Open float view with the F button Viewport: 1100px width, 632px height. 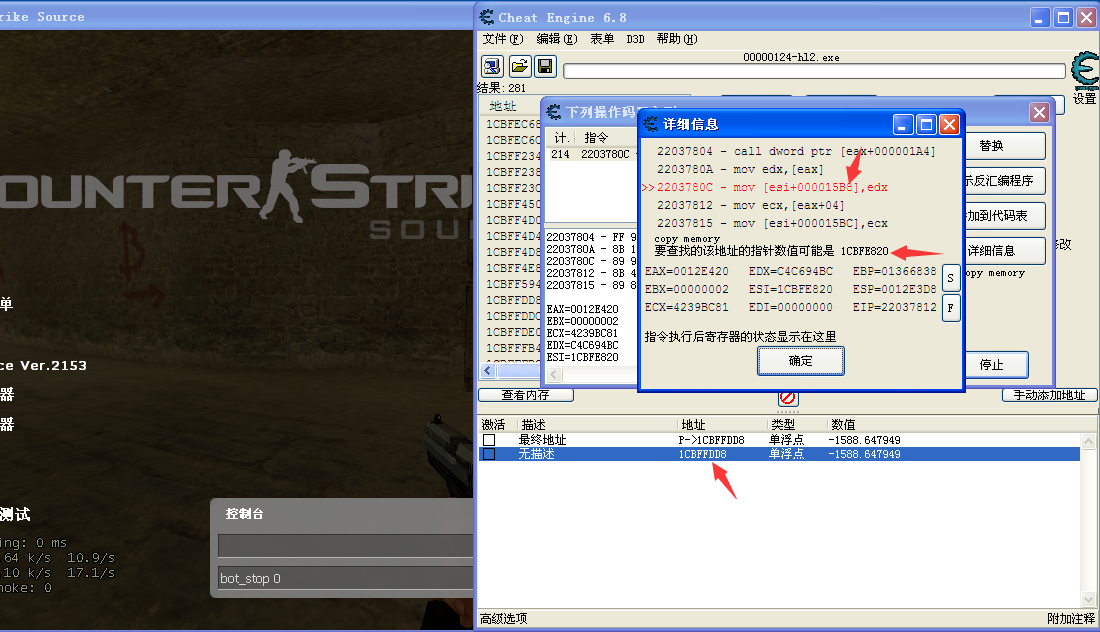click(x=950, y=307)
